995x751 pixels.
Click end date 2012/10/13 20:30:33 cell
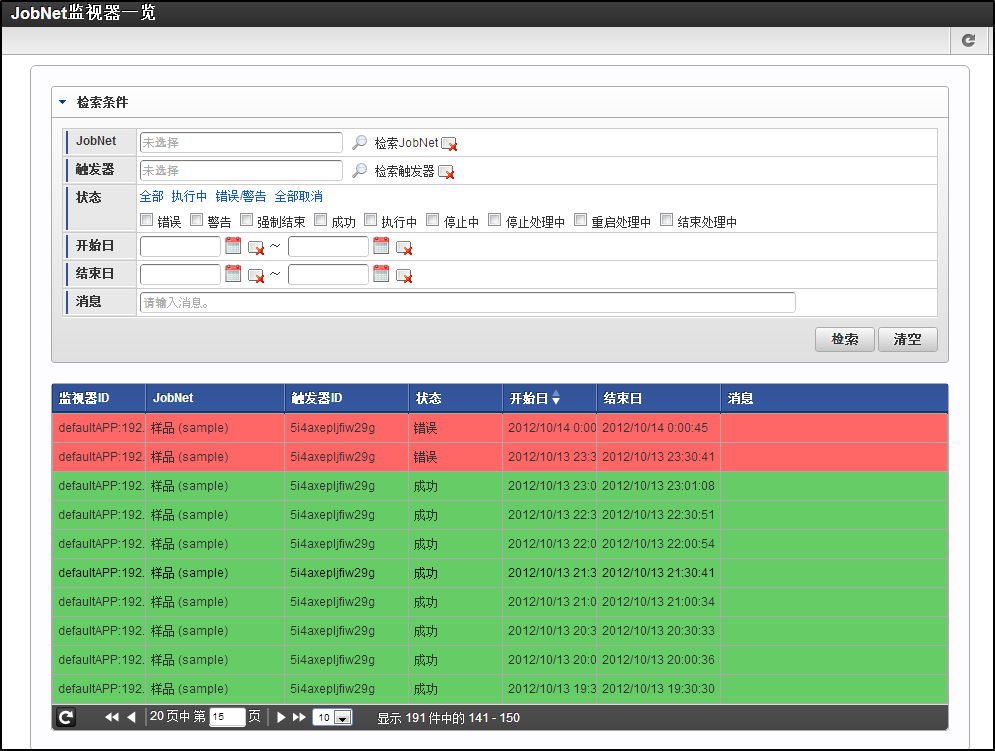658,630
